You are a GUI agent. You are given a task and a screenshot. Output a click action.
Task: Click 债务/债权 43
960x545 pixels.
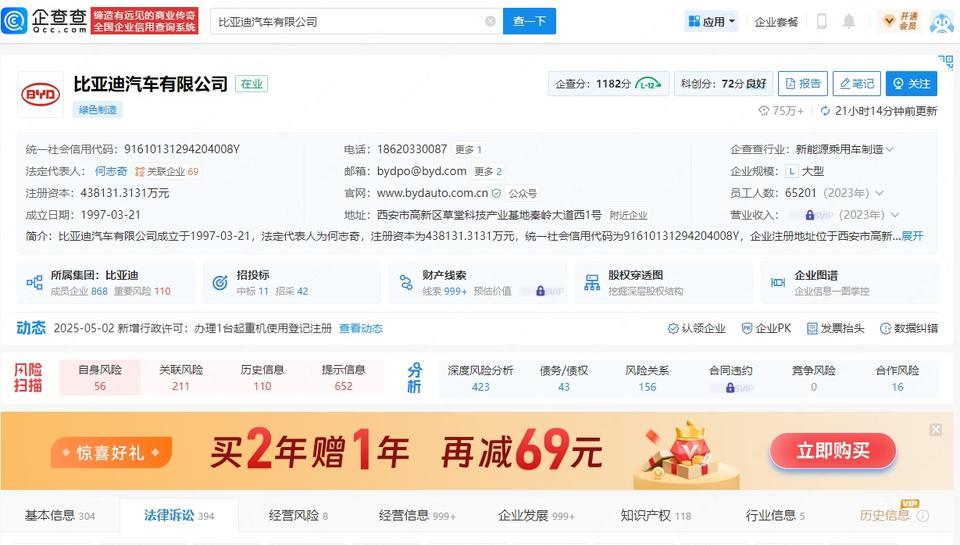(564, 378)
